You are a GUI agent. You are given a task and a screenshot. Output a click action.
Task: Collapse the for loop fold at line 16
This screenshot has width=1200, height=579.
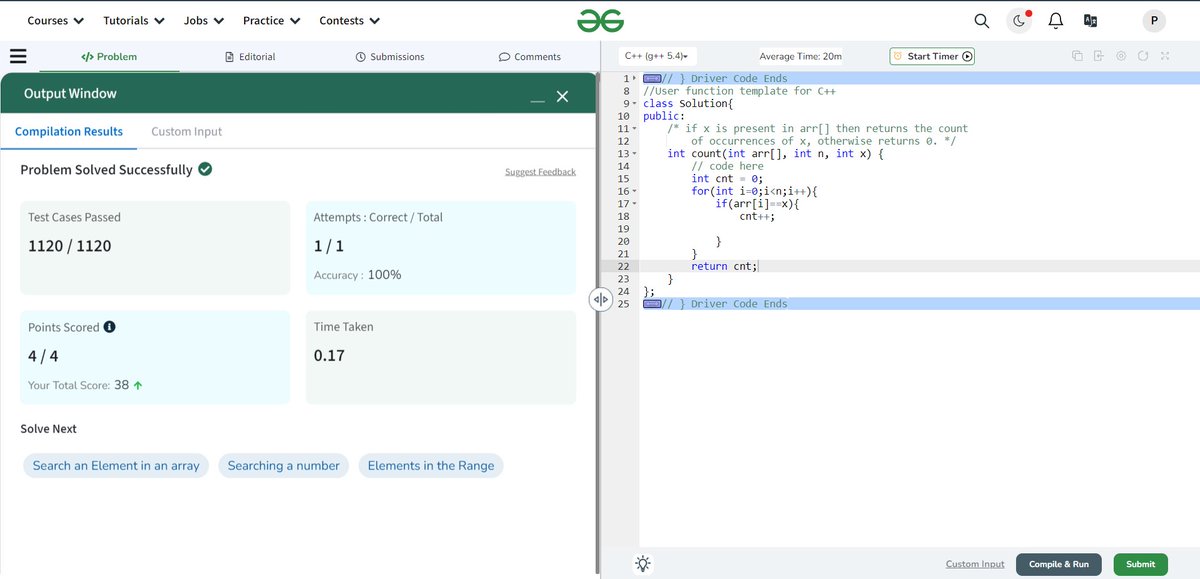pos(635,191)
